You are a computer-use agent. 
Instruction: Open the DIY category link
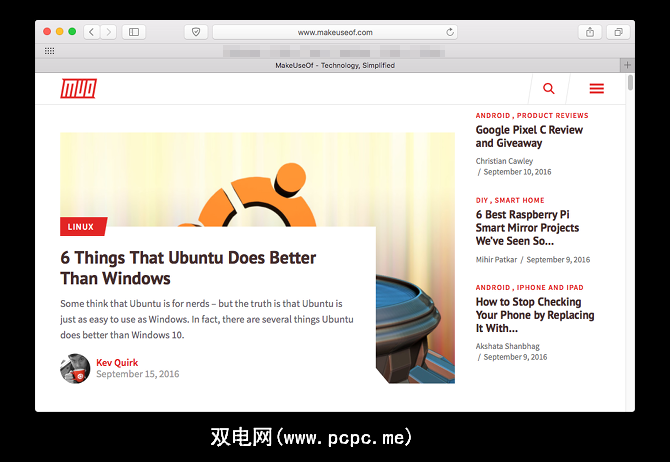pyautogui.click(x=482, y=200)
